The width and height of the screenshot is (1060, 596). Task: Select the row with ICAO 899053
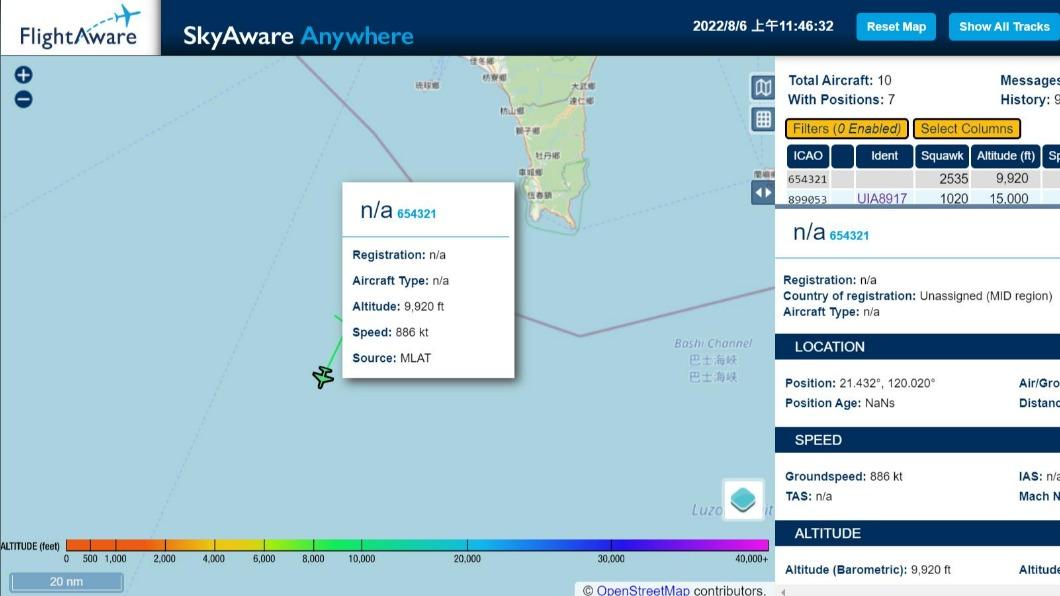[x=923, y=198]
